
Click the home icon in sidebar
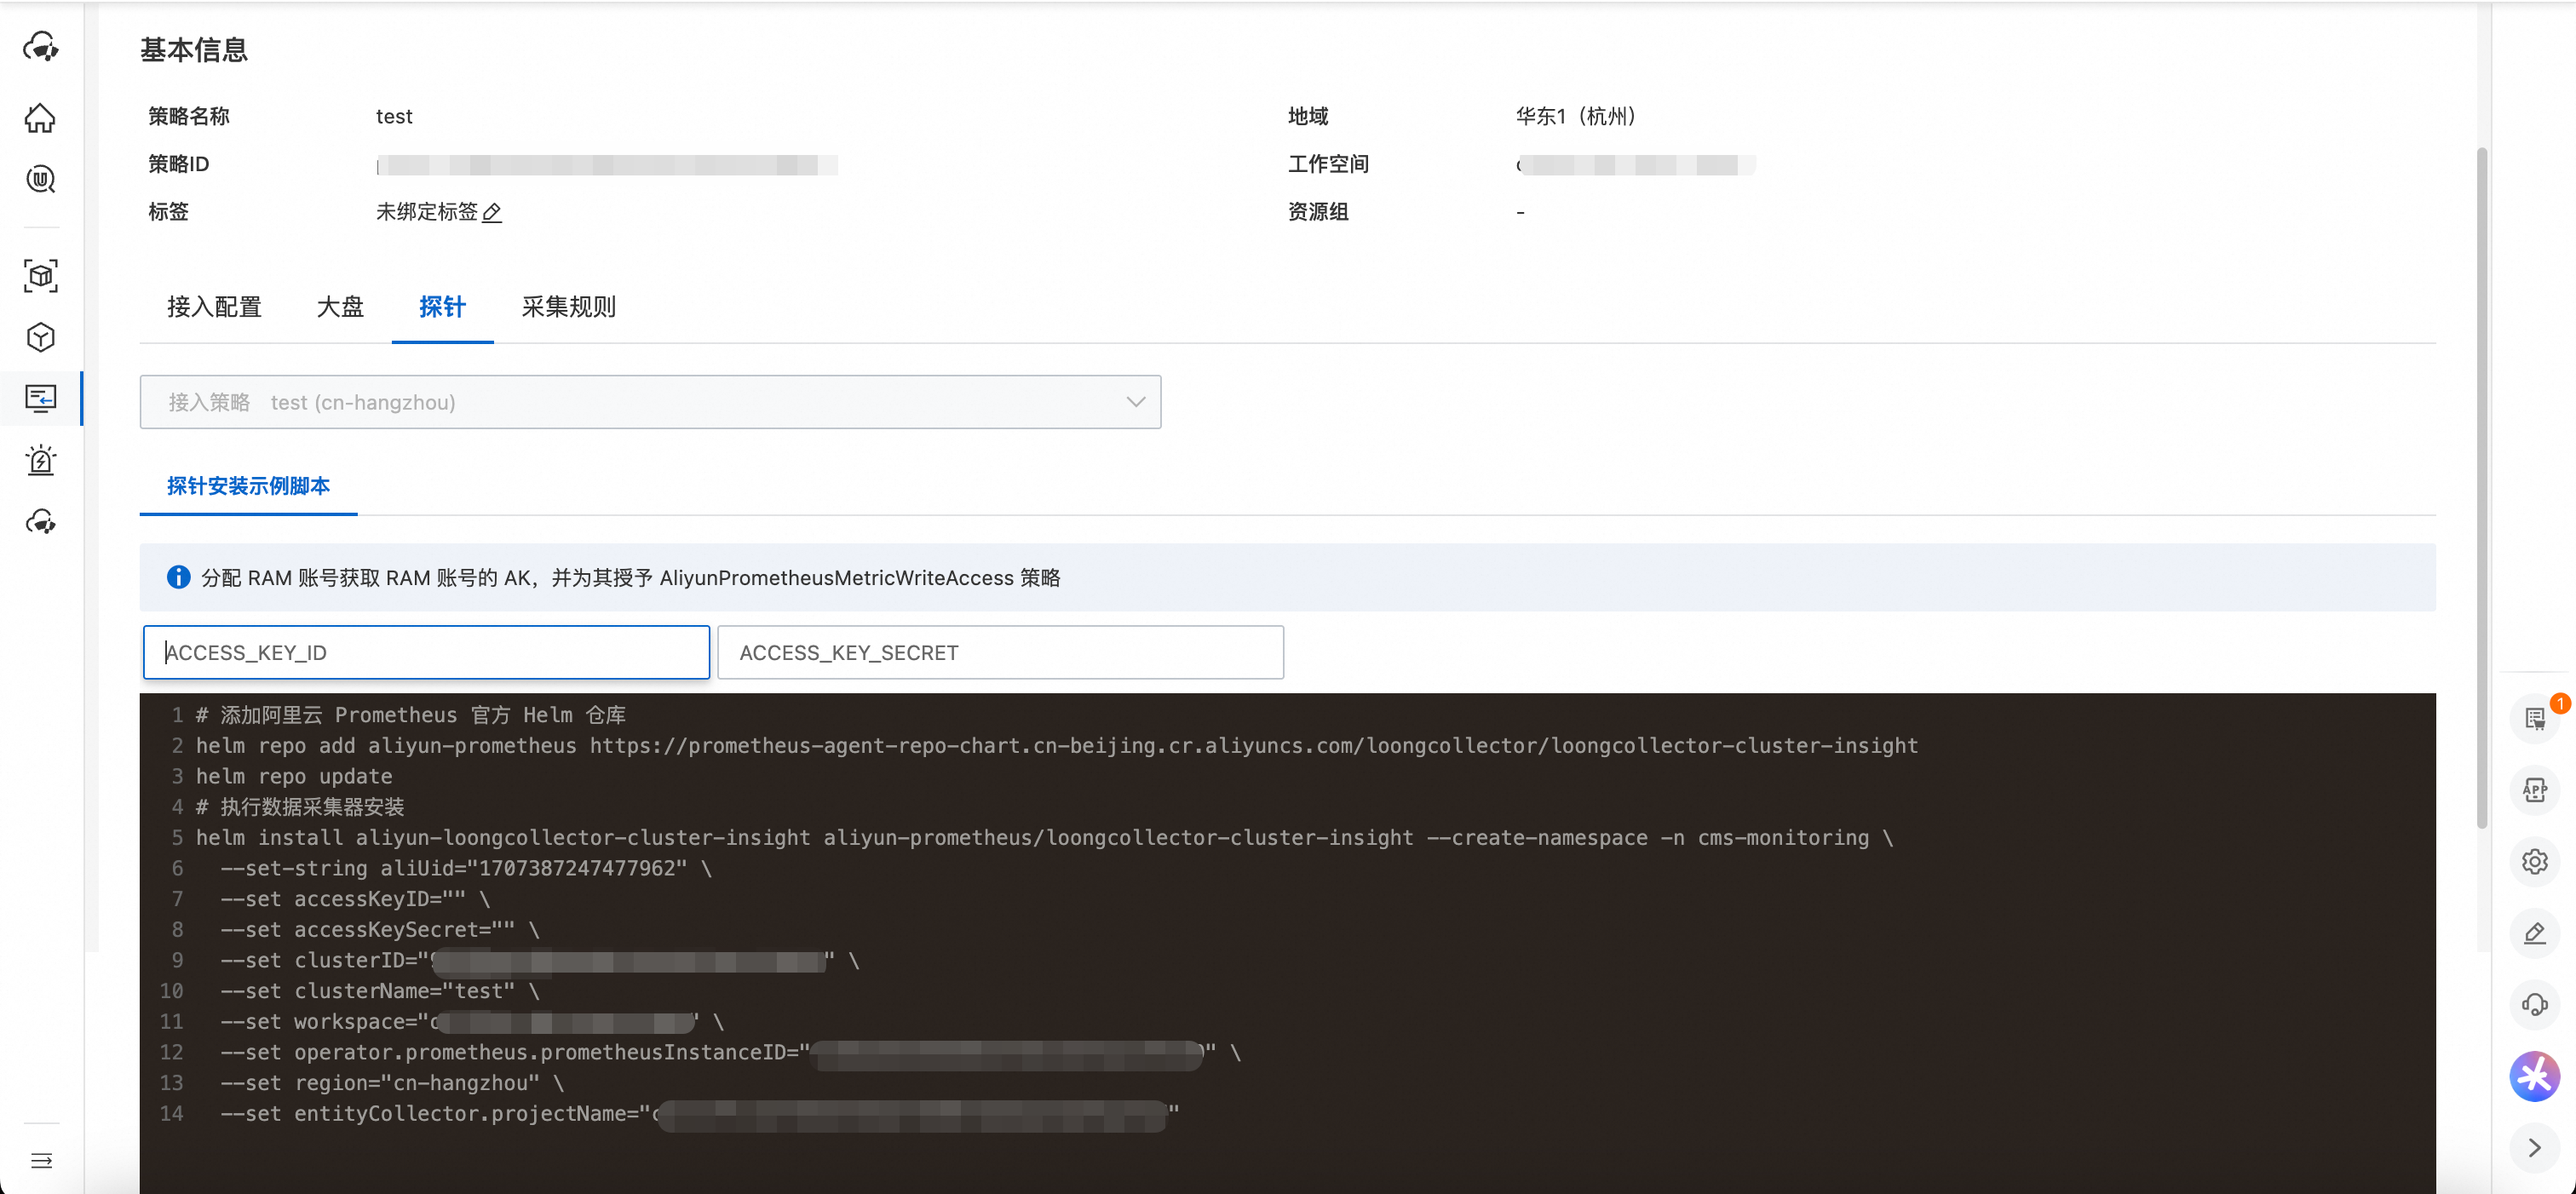point(40,118)
